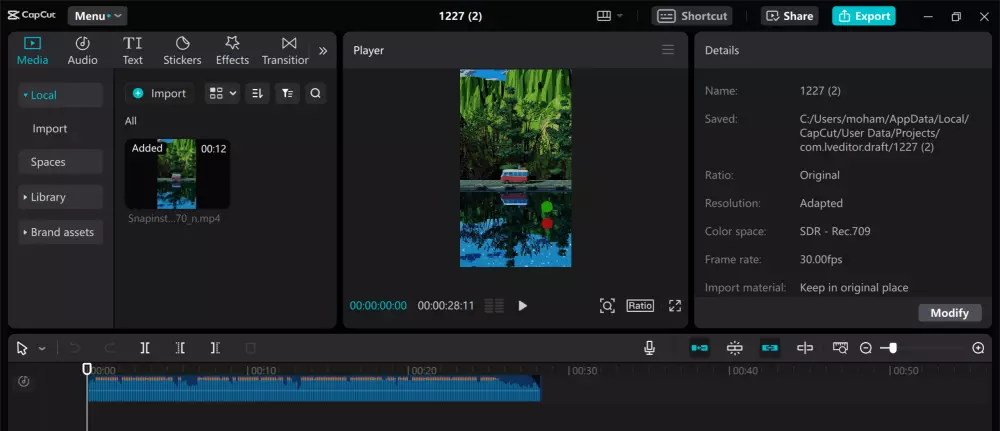Click the total duration 00:00:28:11
The image size is (1000, 431).
tap(446, 305)
